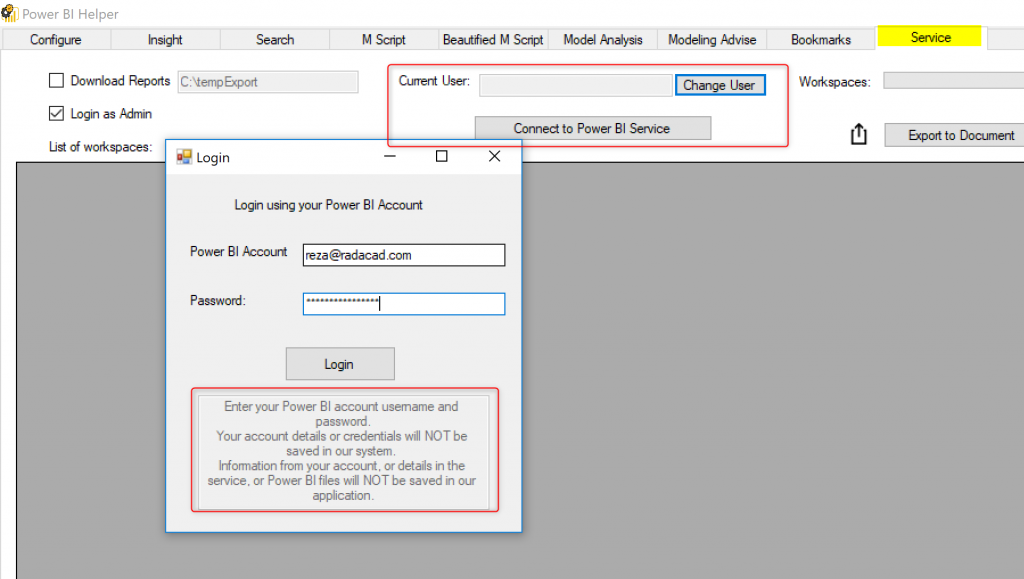Go to the Search tab

pyautogui.click(x=275, y=39)
